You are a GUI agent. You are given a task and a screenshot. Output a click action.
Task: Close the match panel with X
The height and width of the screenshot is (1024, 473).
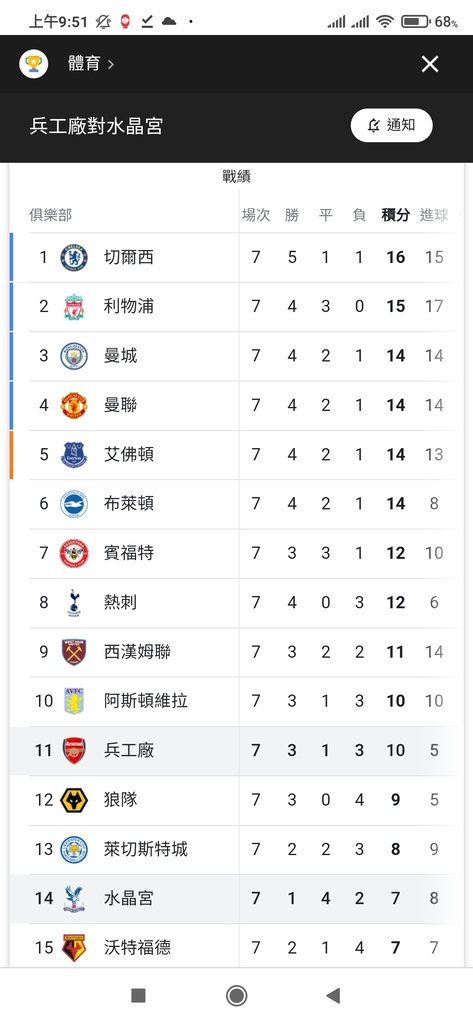pyautogui.click(x=430, y=64)
